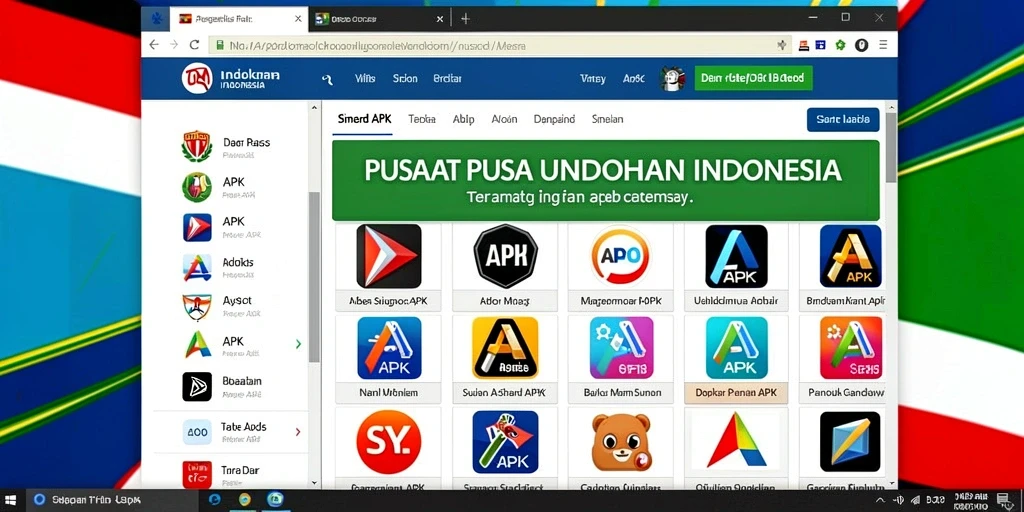
Task: Open the Brdiar header nav link
Action: 447,78
